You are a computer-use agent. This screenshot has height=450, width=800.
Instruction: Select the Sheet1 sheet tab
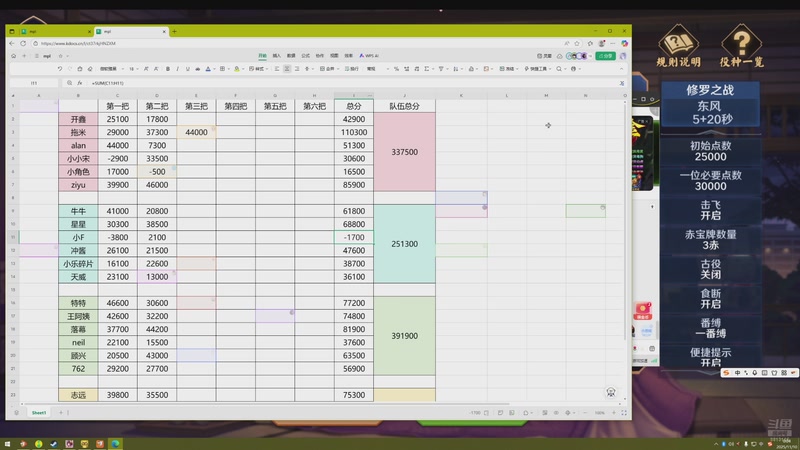[x=39, y=412]
